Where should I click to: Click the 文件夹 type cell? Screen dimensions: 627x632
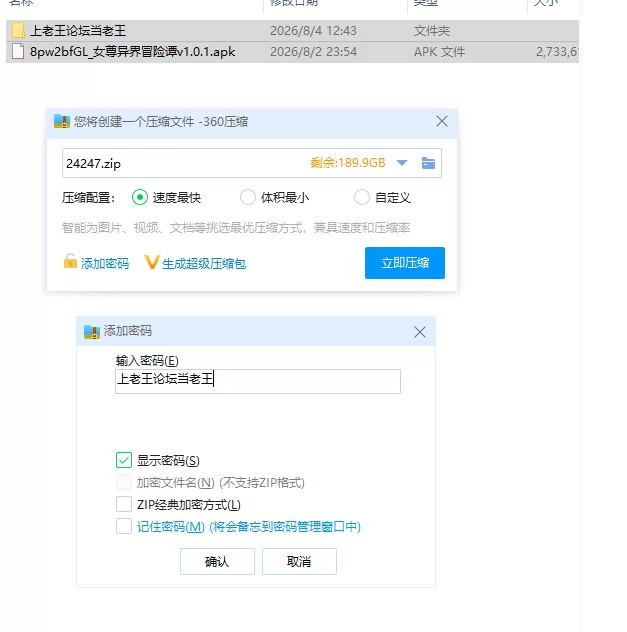pos(432,31)
